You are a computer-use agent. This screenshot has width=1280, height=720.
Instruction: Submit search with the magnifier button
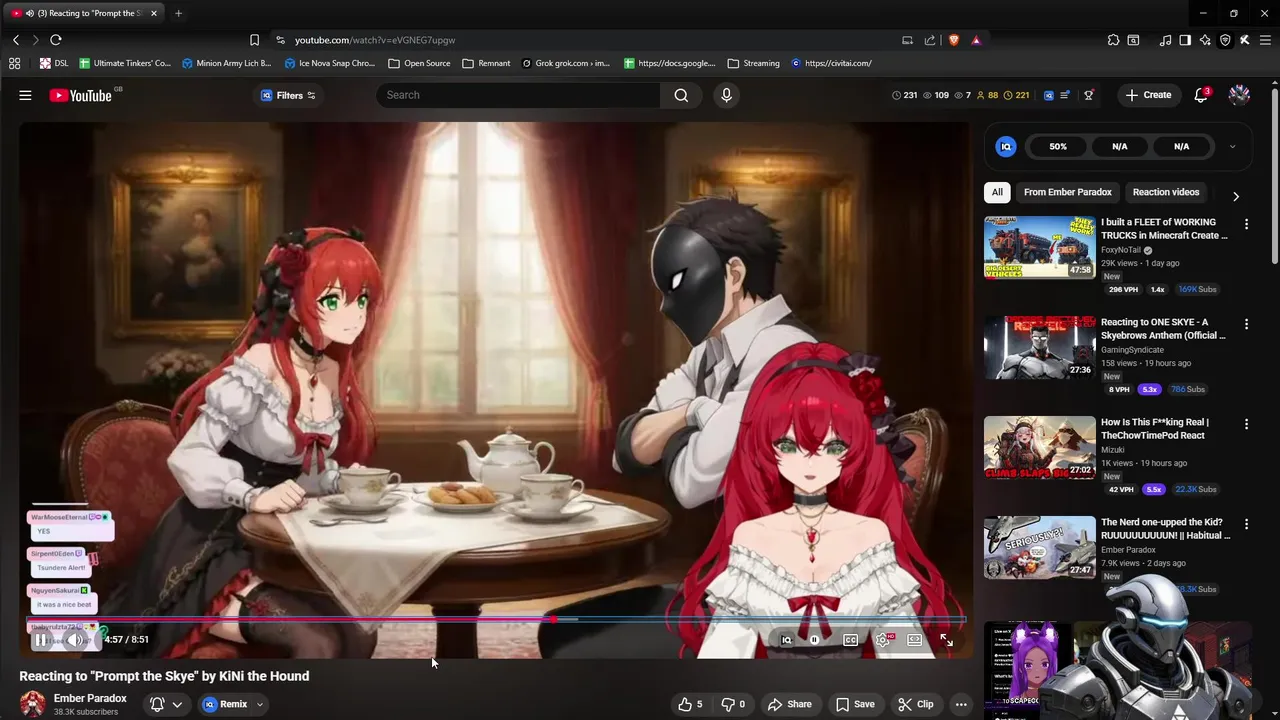(681, 95)
